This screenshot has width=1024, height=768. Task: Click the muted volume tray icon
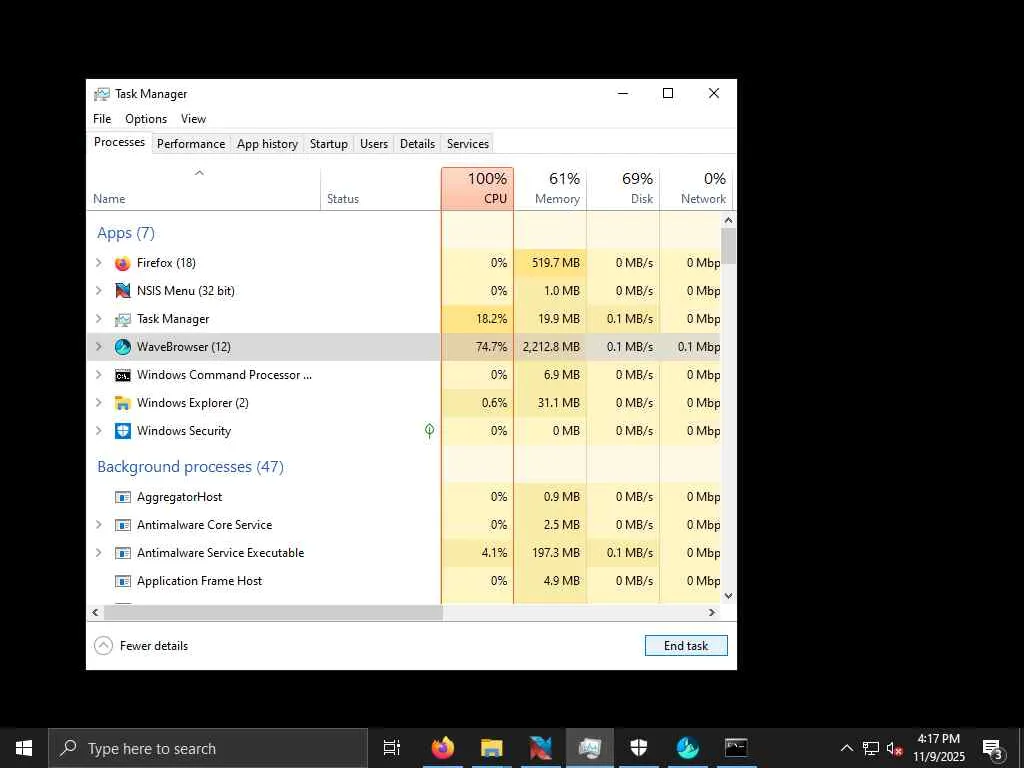point(894,748)
